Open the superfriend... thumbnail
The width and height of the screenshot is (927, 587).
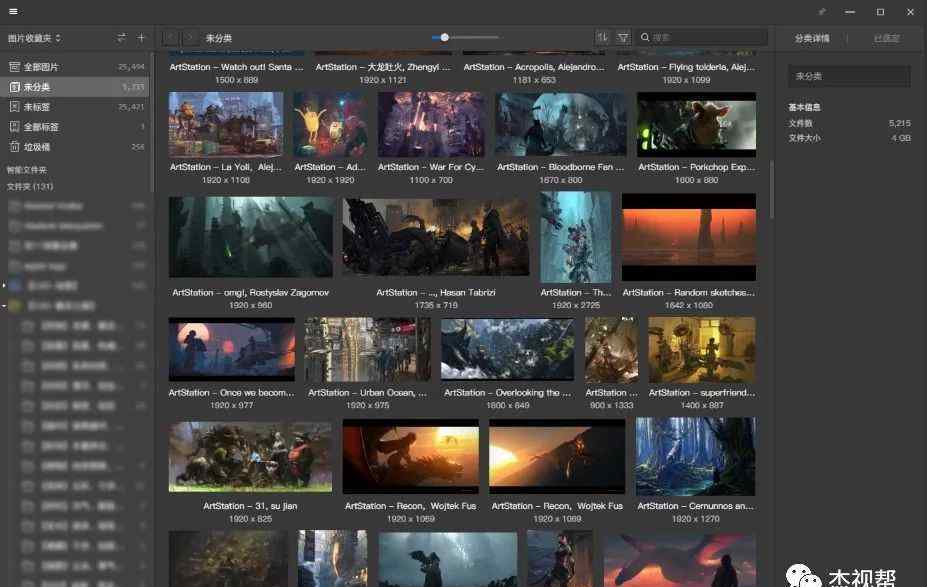pyautogui.click(x=702, y=349)
